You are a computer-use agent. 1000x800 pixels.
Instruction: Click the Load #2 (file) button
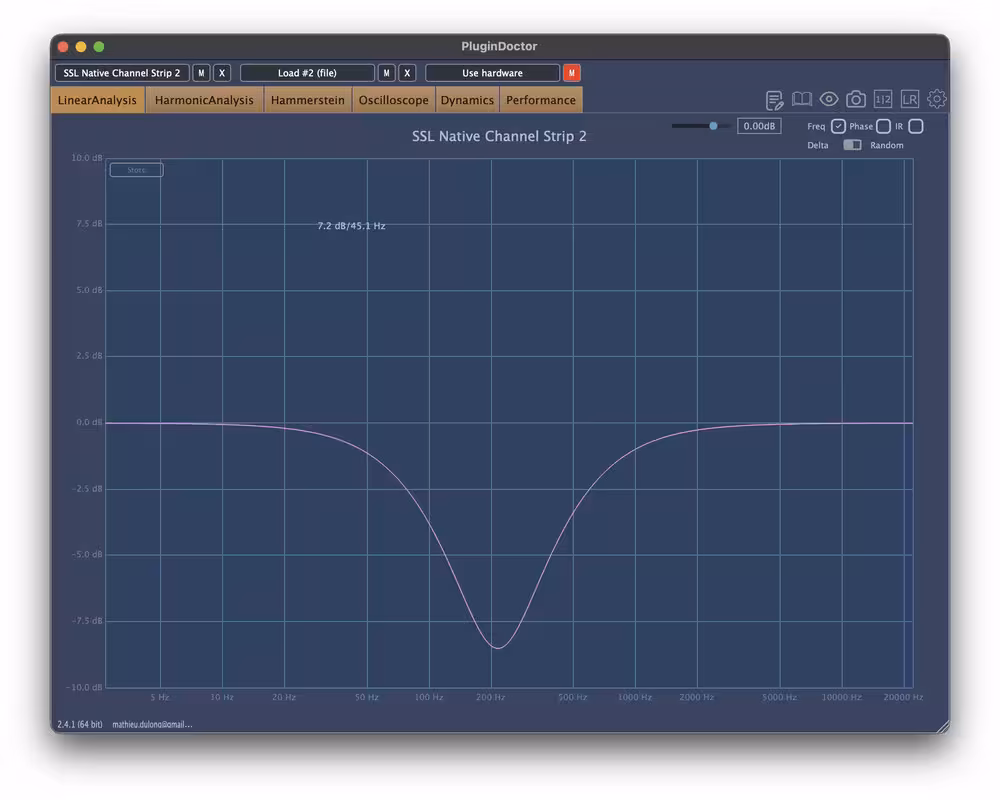point(307,73)
